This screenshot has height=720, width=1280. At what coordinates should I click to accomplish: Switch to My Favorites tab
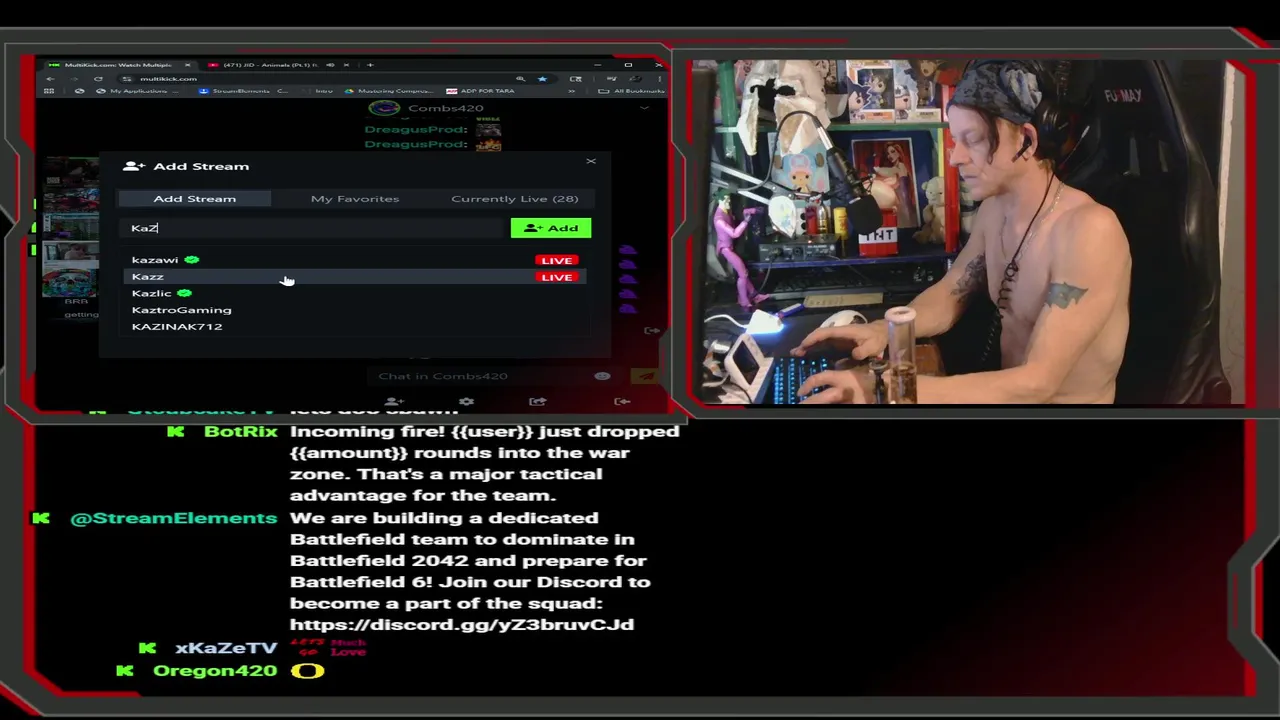tap(354, 199)
